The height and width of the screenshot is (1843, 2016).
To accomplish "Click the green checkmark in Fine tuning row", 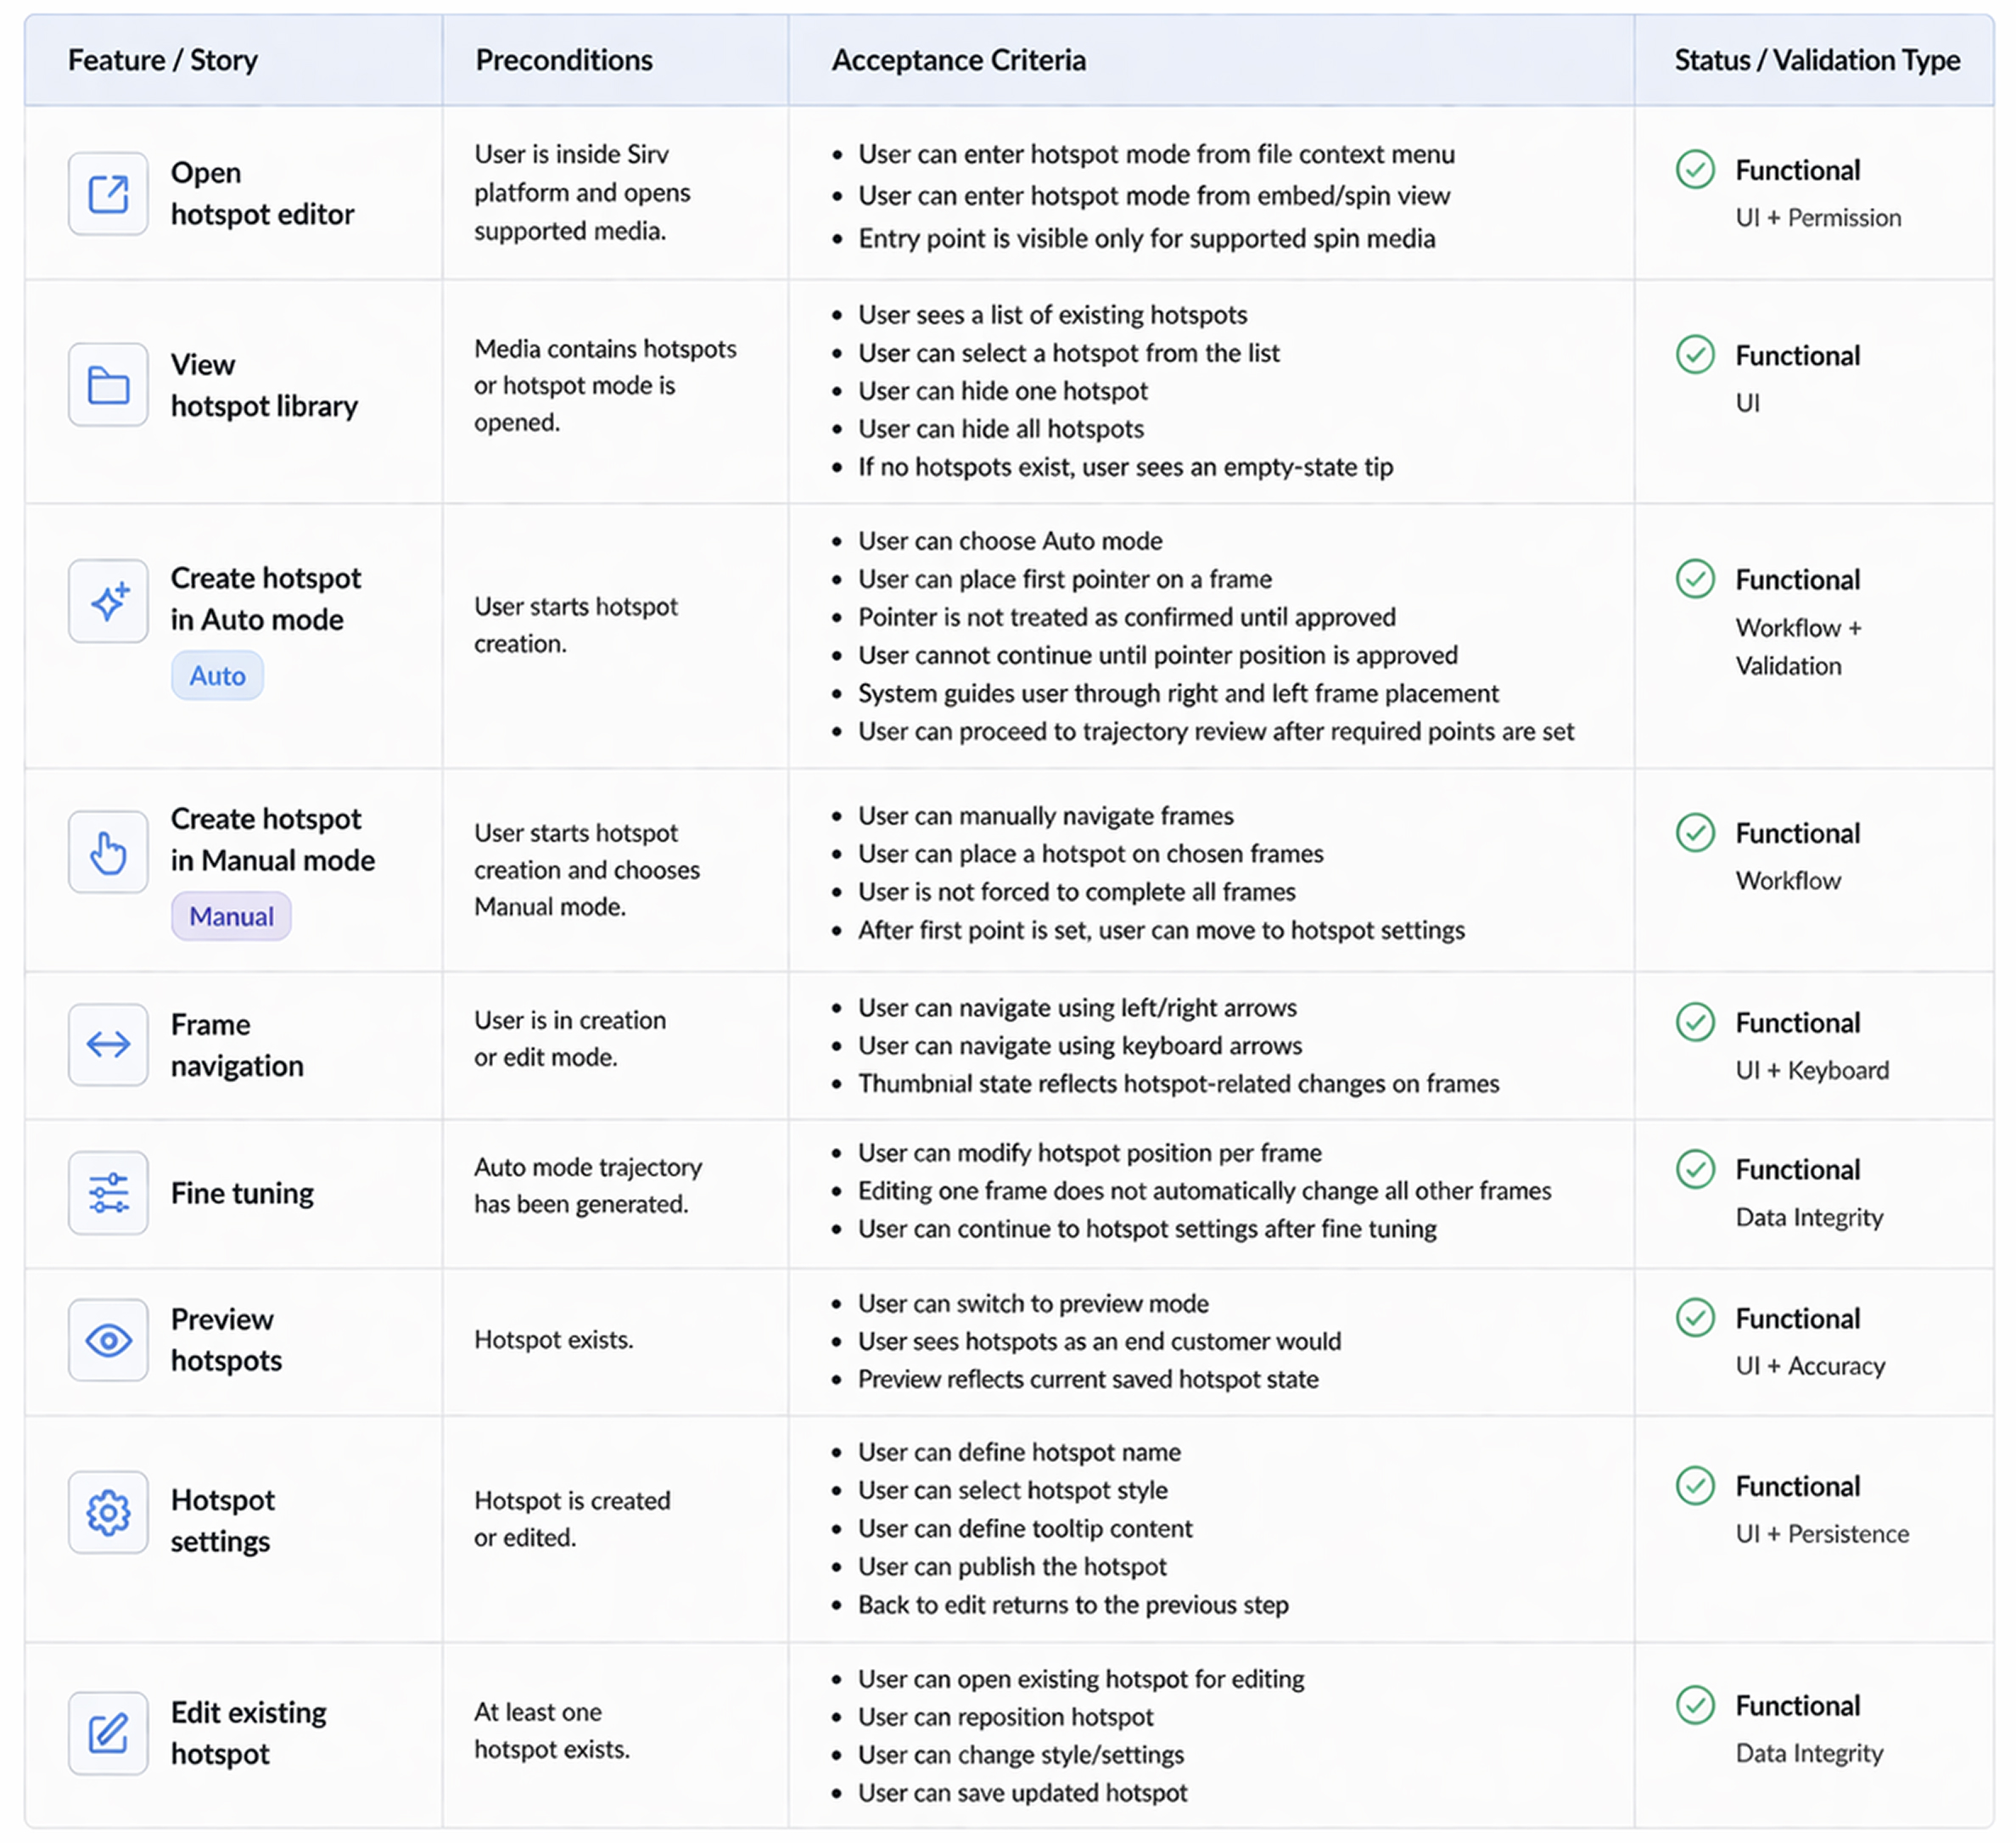I will click(x=1695, y=1169).
